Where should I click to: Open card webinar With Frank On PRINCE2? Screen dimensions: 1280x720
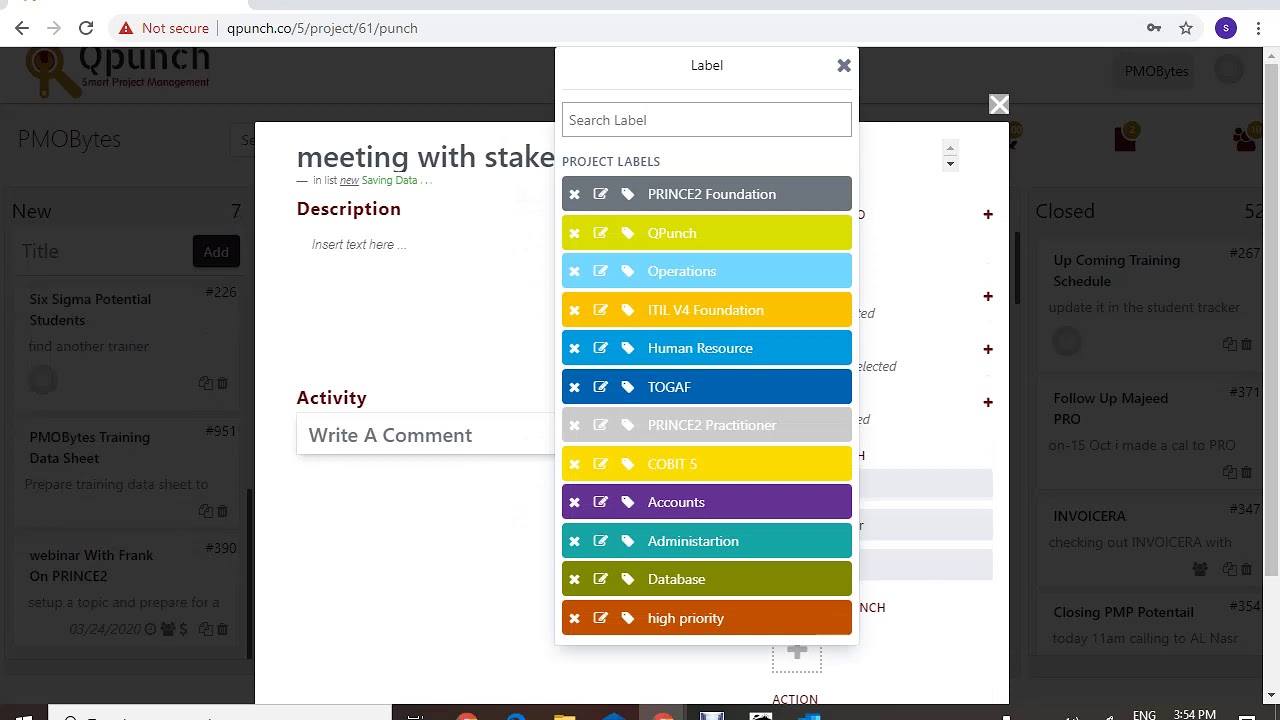[91, 565]
